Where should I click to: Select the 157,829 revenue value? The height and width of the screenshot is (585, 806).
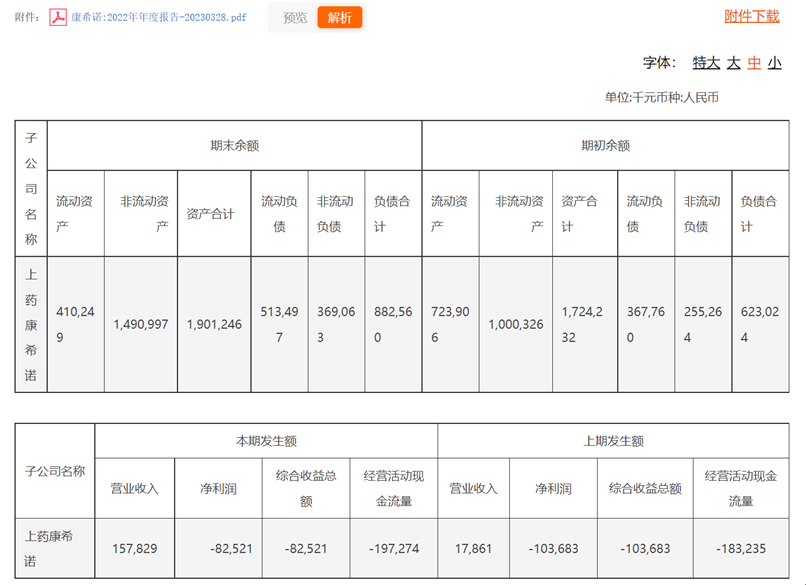tap(135, 549)
